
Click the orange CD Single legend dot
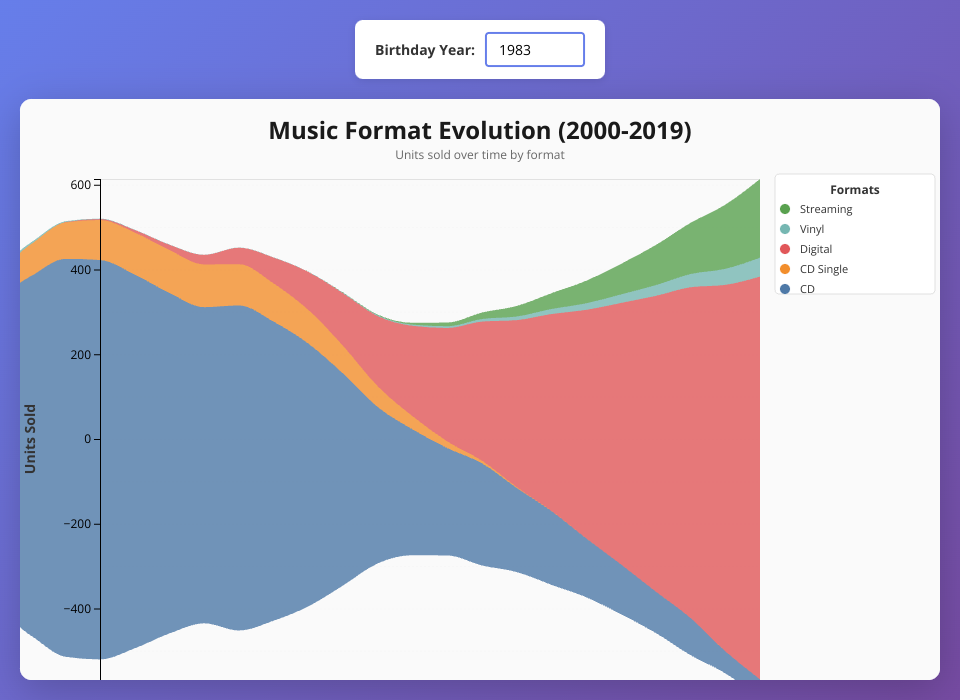point(785,269)
